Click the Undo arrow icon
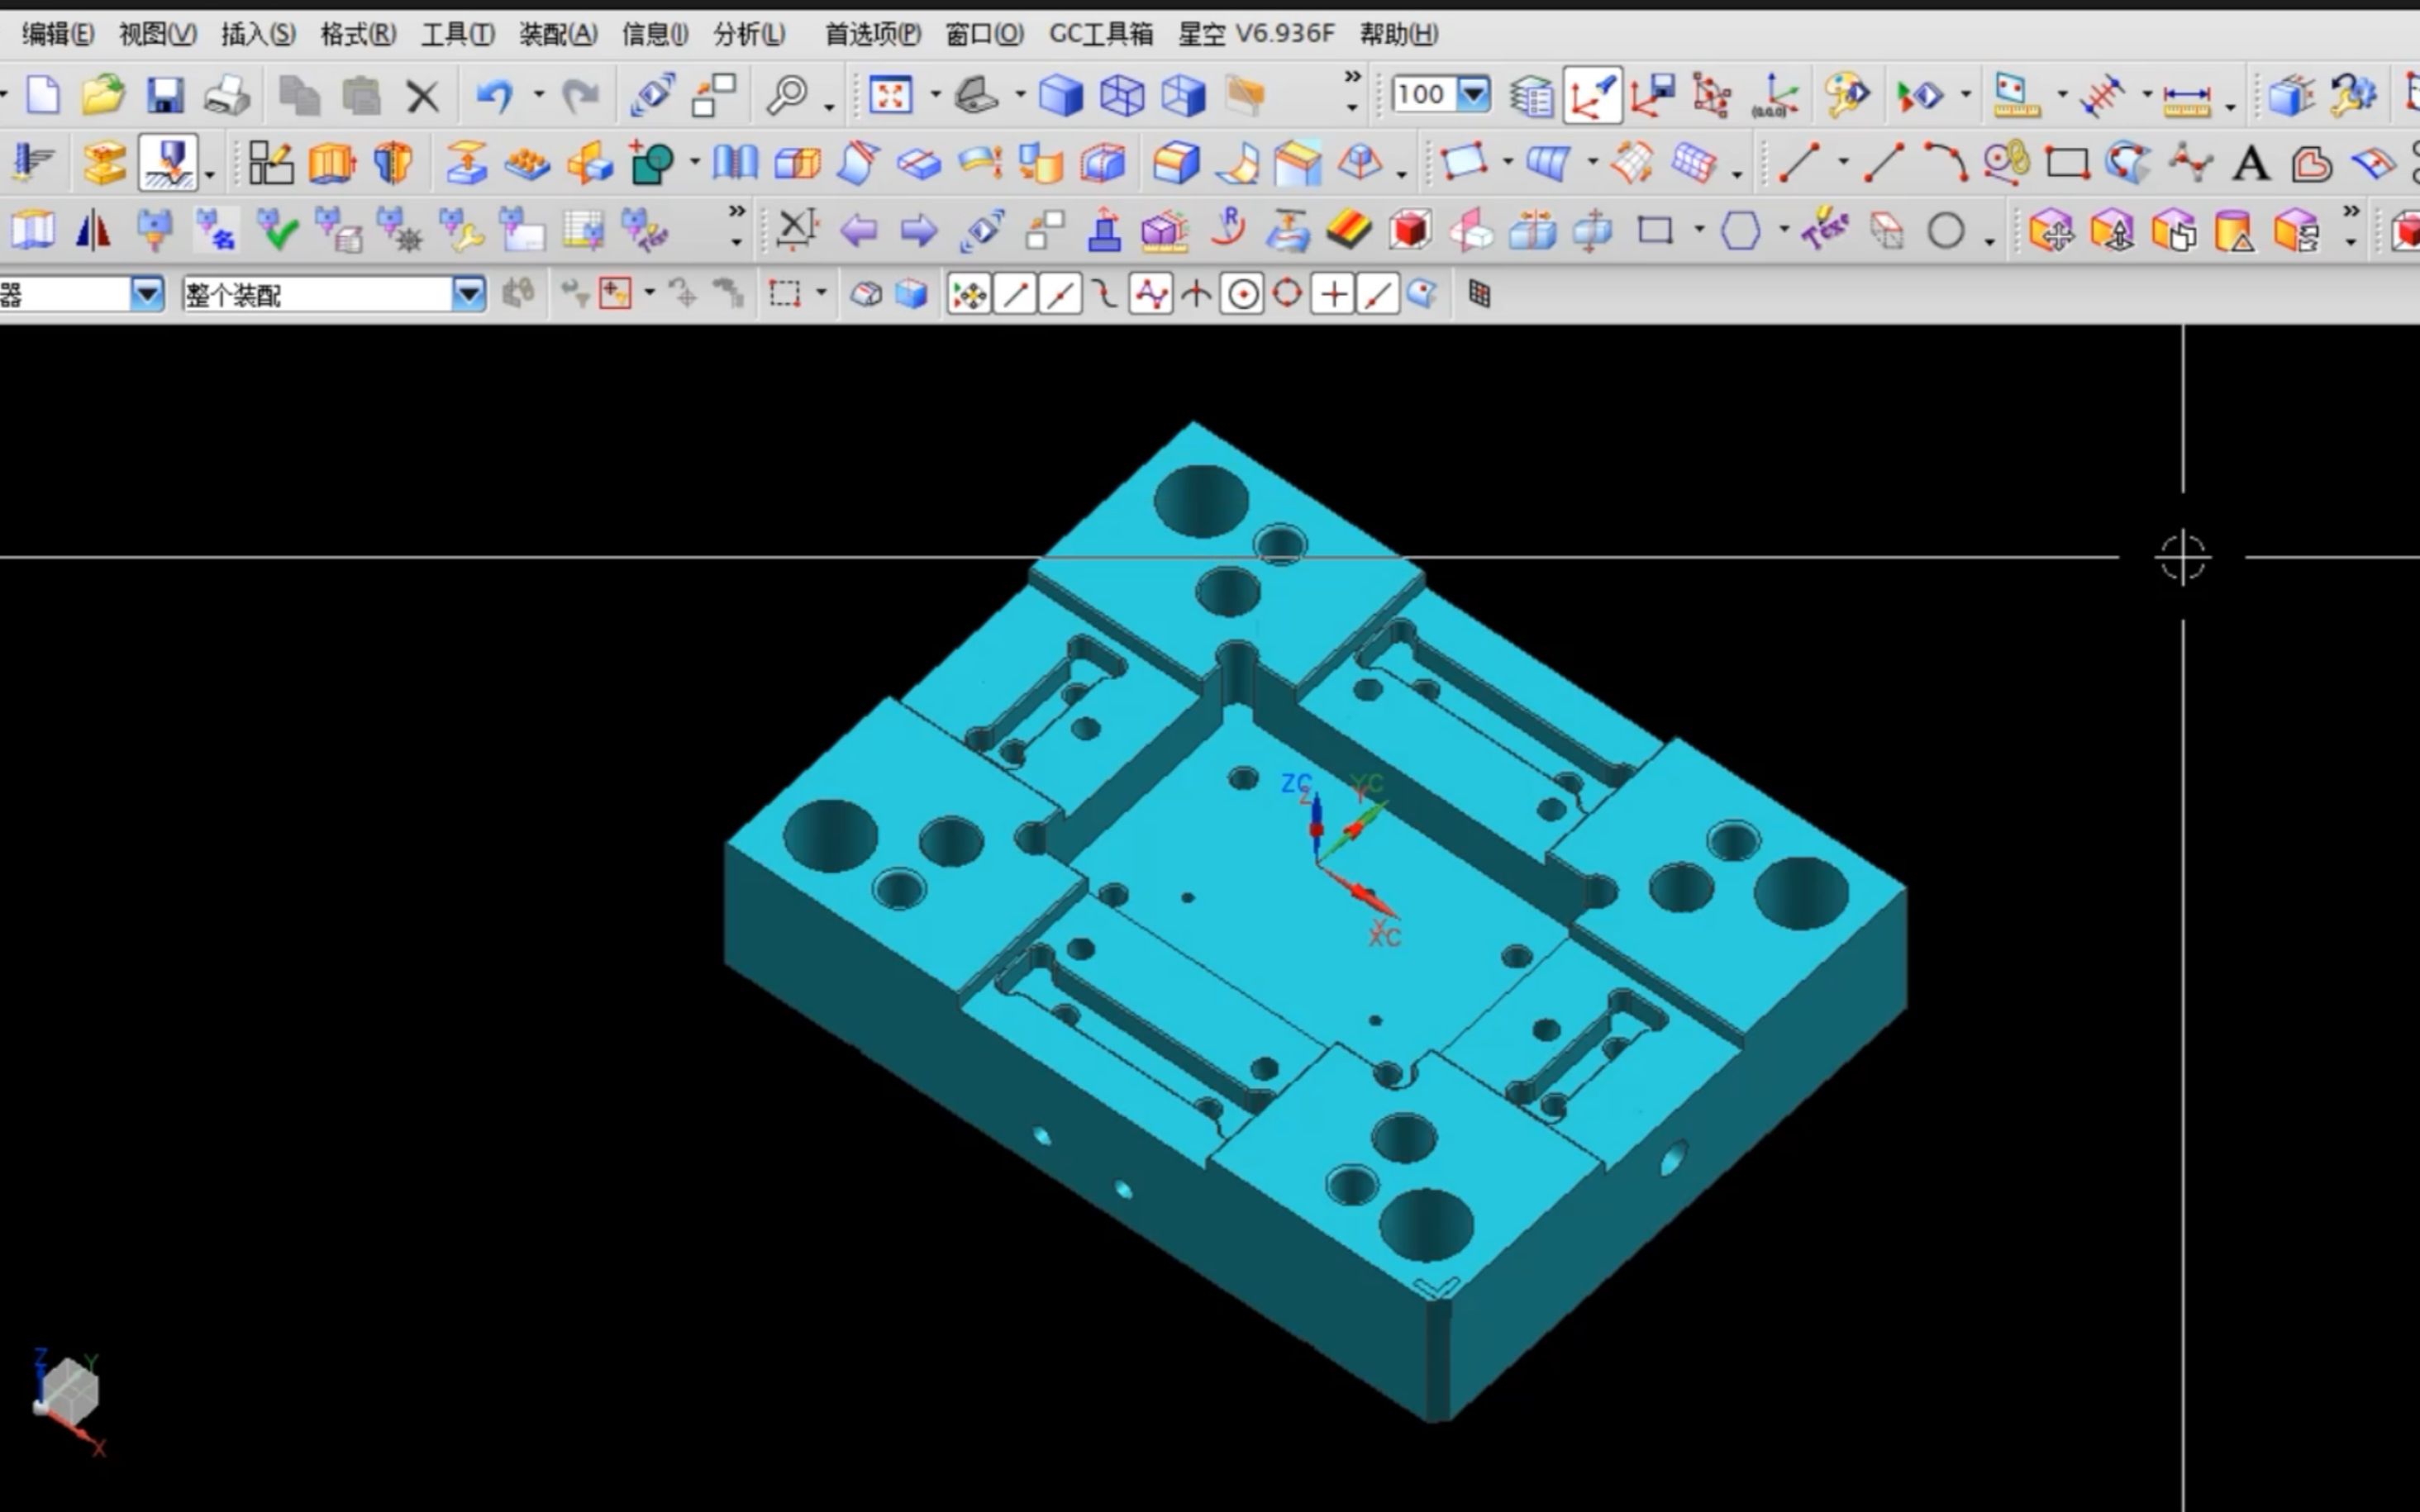Viewport: 2420px width, 1512px height. coord(494,96)
